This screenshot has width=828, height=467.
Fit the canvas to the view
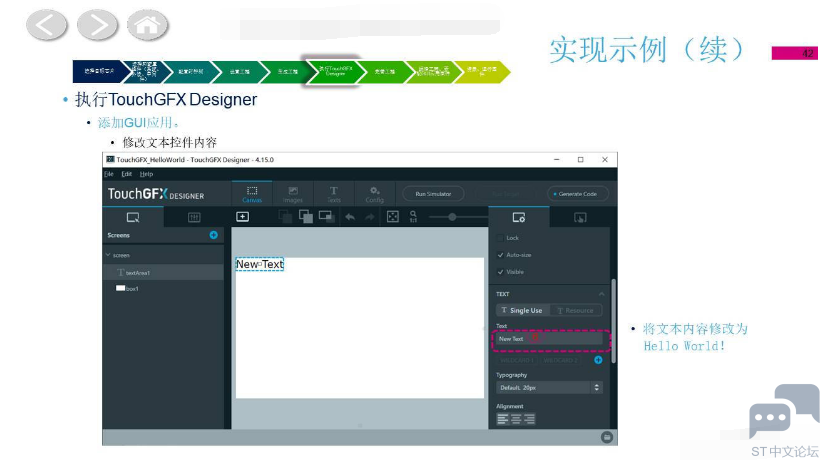(x=392, y=217)
